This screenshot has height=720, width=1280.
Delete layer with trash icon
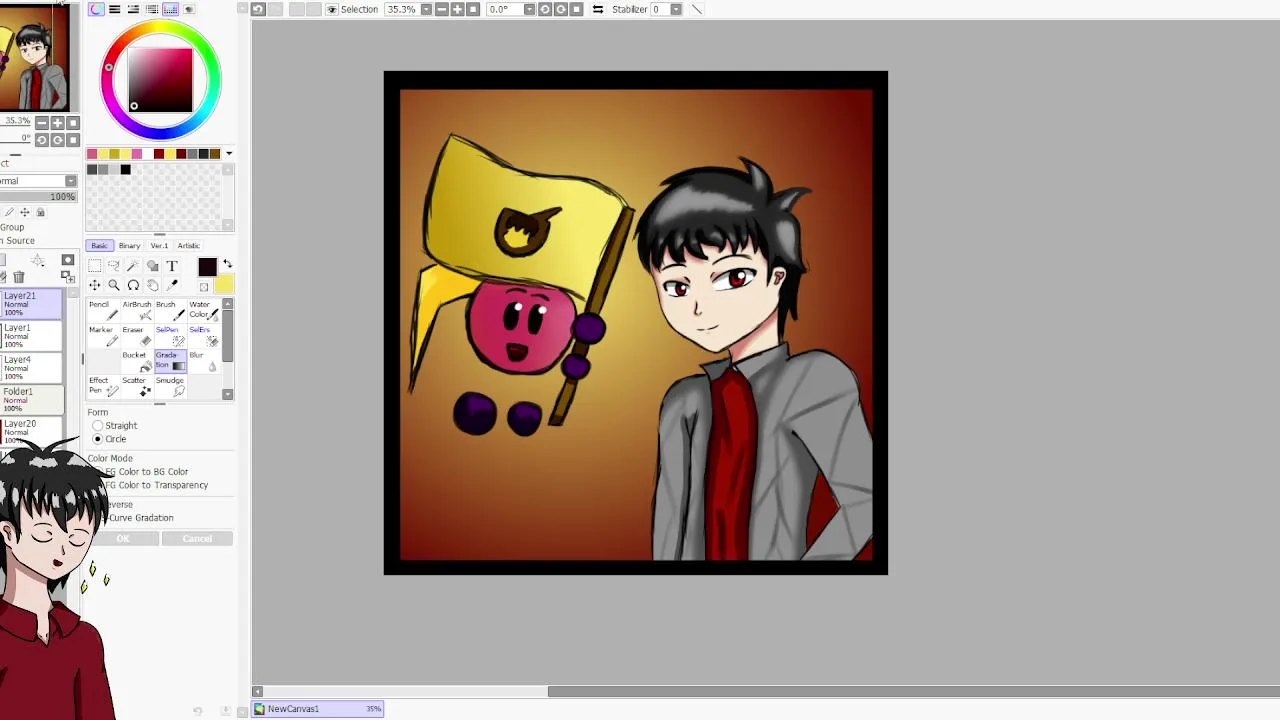click(18, 277)
